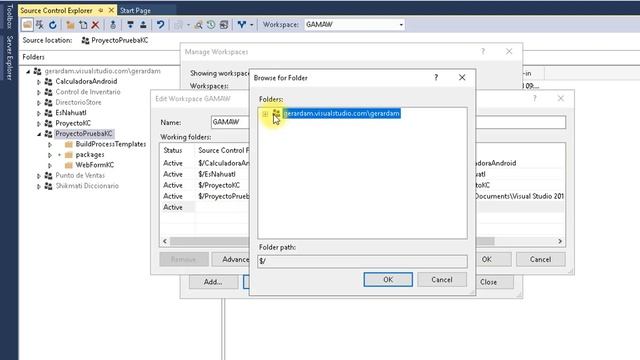640x360 pixels.
Task: Click the team icon beside Source location
Action: pyautogui.click(x=85, y=40)
